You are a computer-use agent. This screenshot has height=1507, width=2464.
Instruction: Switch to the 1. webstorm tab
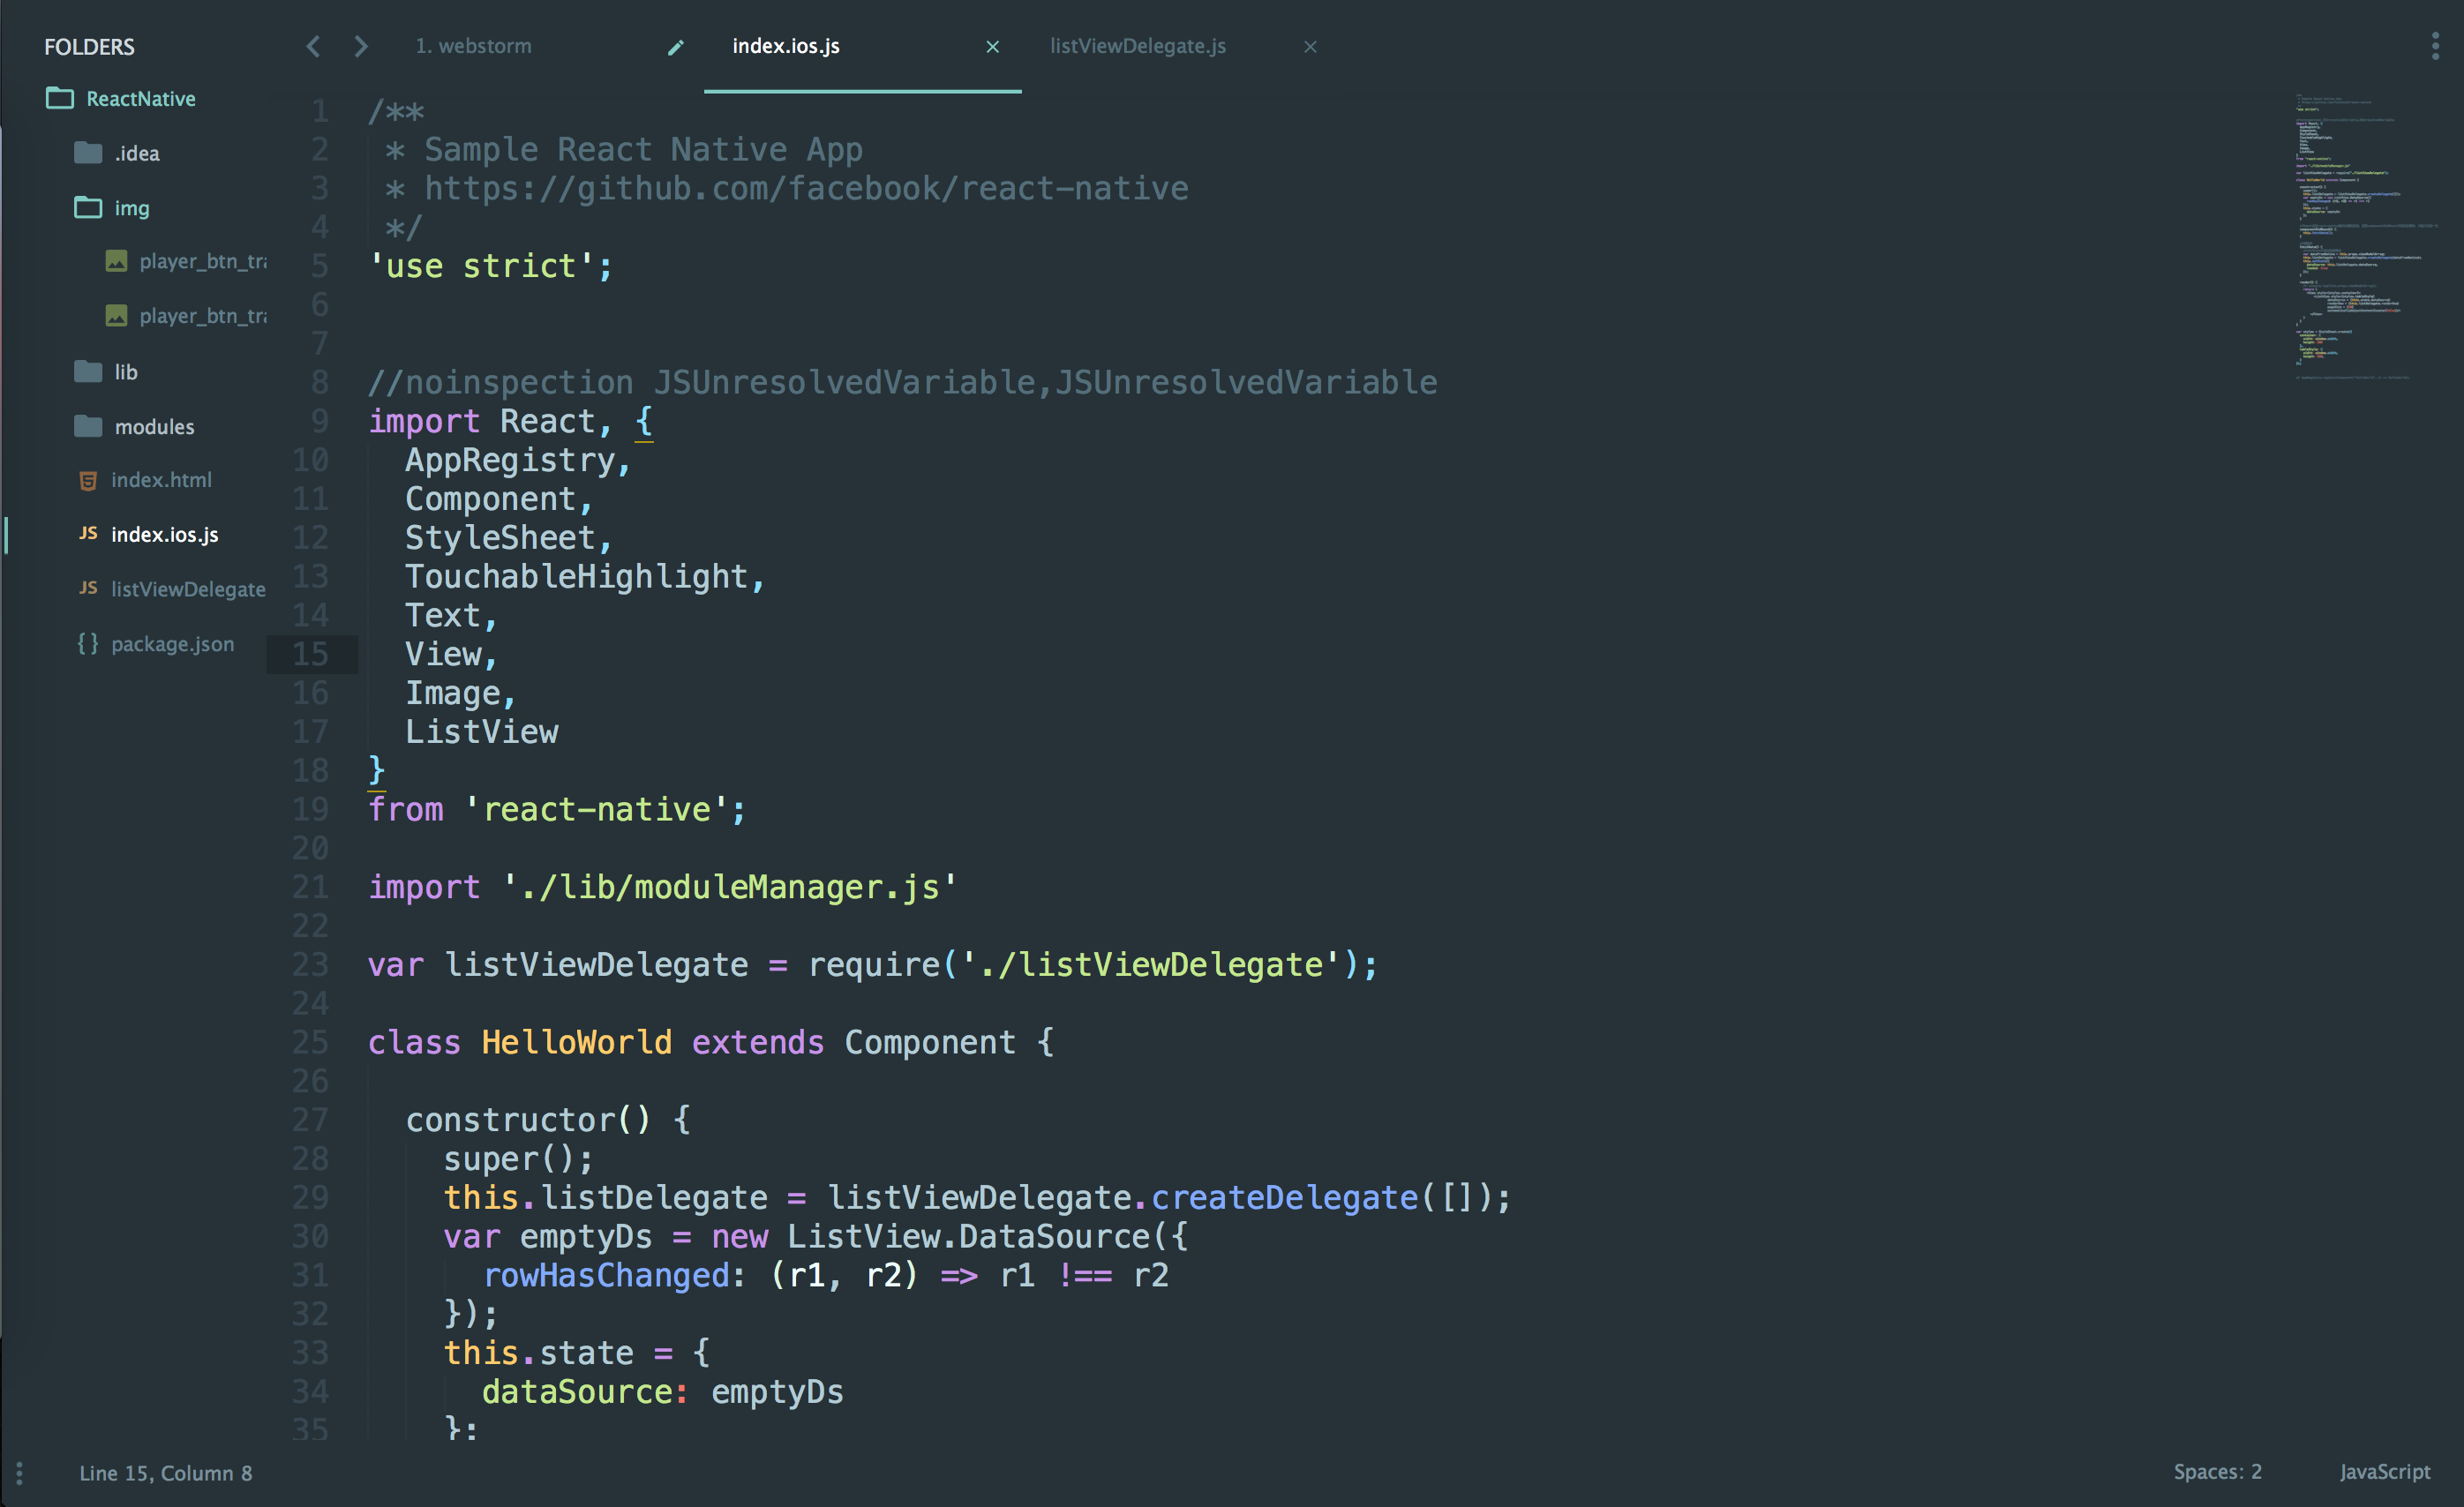coord(474,46)
